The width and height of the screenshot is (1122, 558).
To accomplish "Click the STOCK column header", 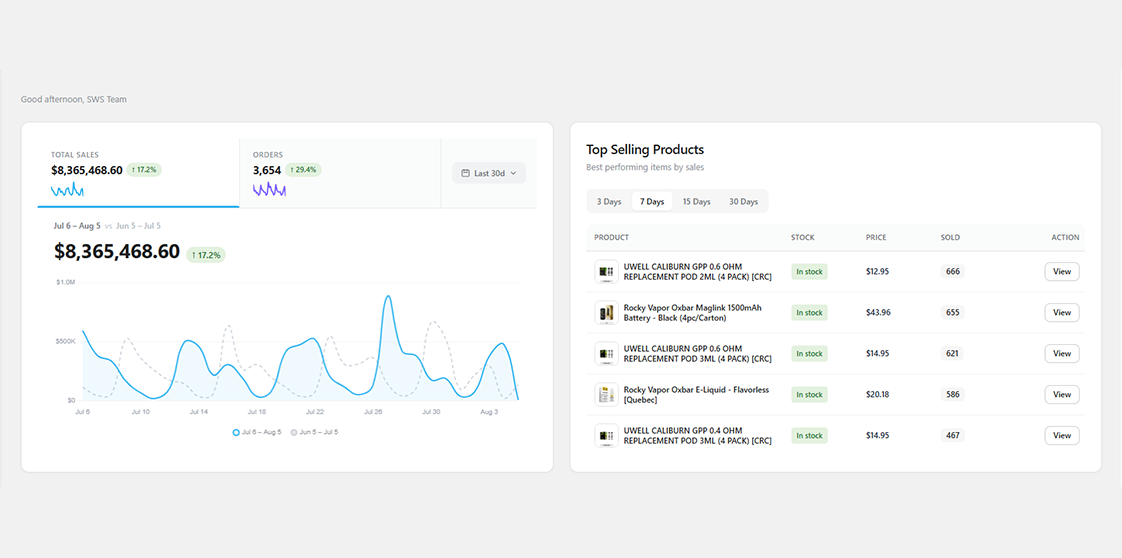I will click(x=803, y=238).
